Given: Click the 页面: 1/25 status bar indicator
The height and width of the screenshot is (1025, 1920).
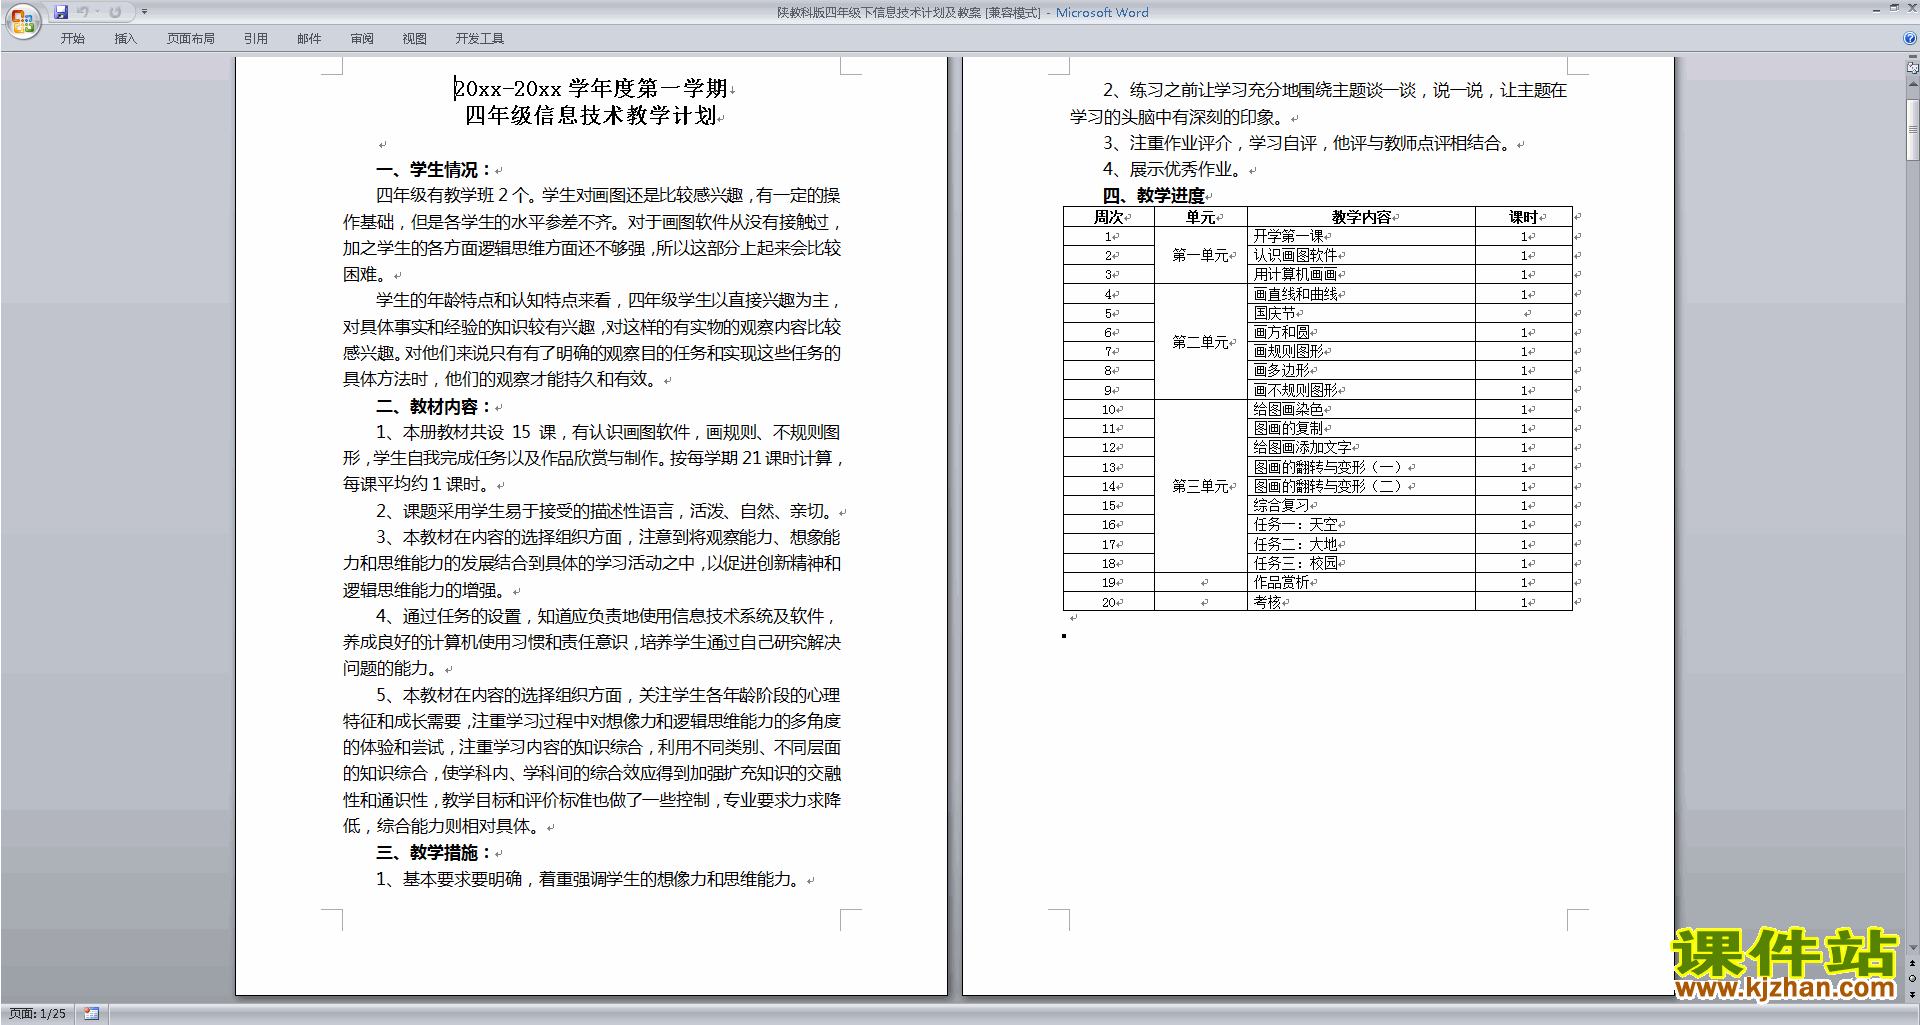Looking at the screenshot, I should [38, 1014].
